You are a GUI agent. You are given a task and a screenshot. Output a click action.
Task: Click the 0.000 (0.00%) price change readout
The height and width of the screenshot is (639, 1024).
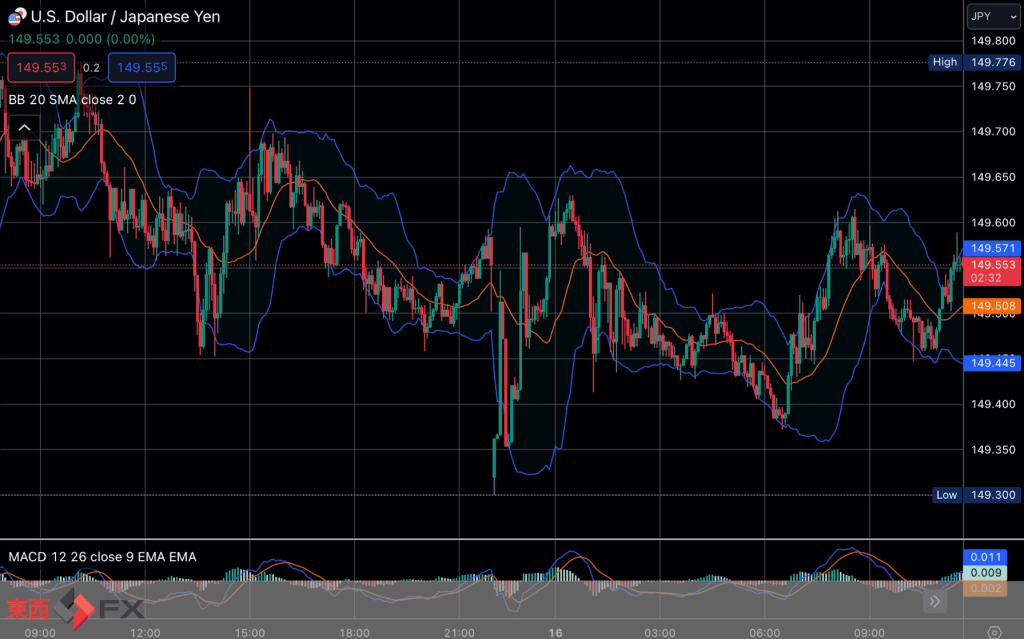[x=110, y=39]
